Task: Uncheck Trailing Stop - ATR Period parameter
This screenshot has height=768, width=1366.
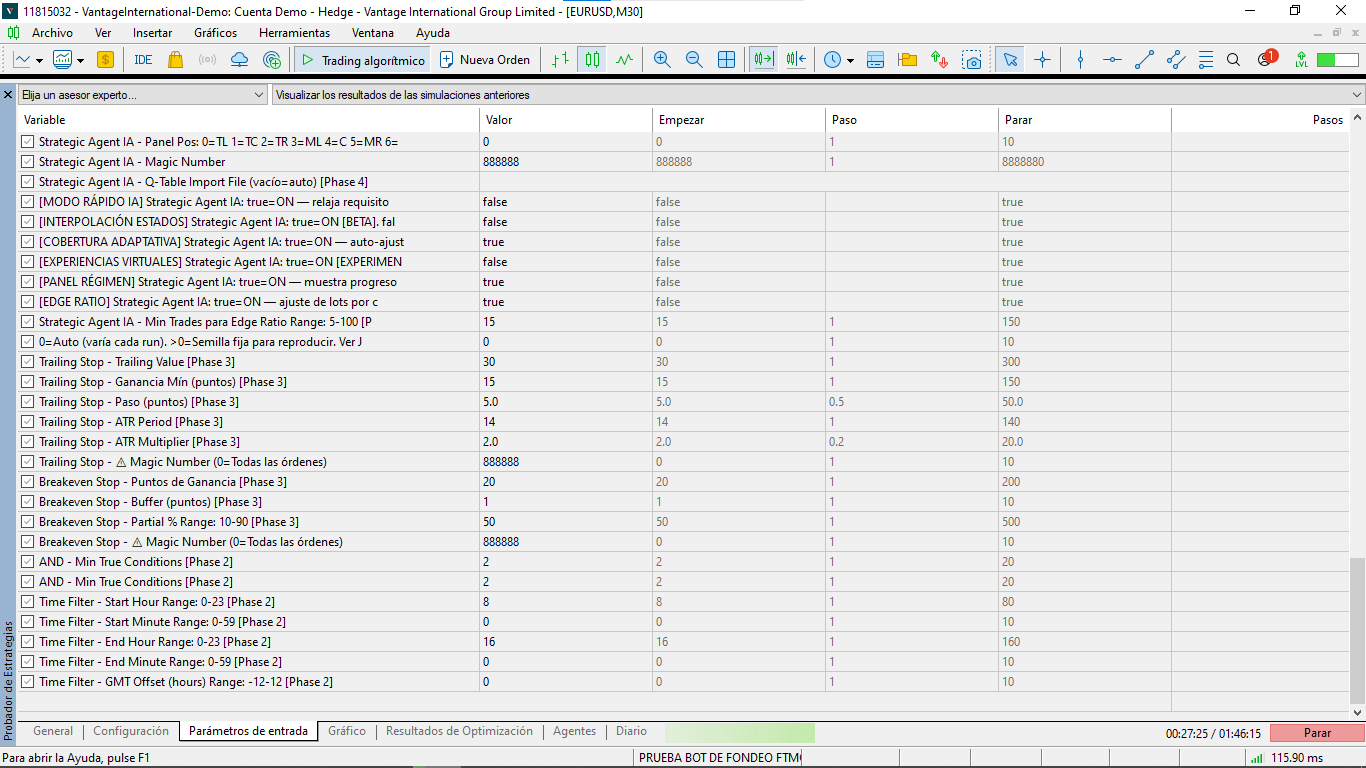Action: 28,422
